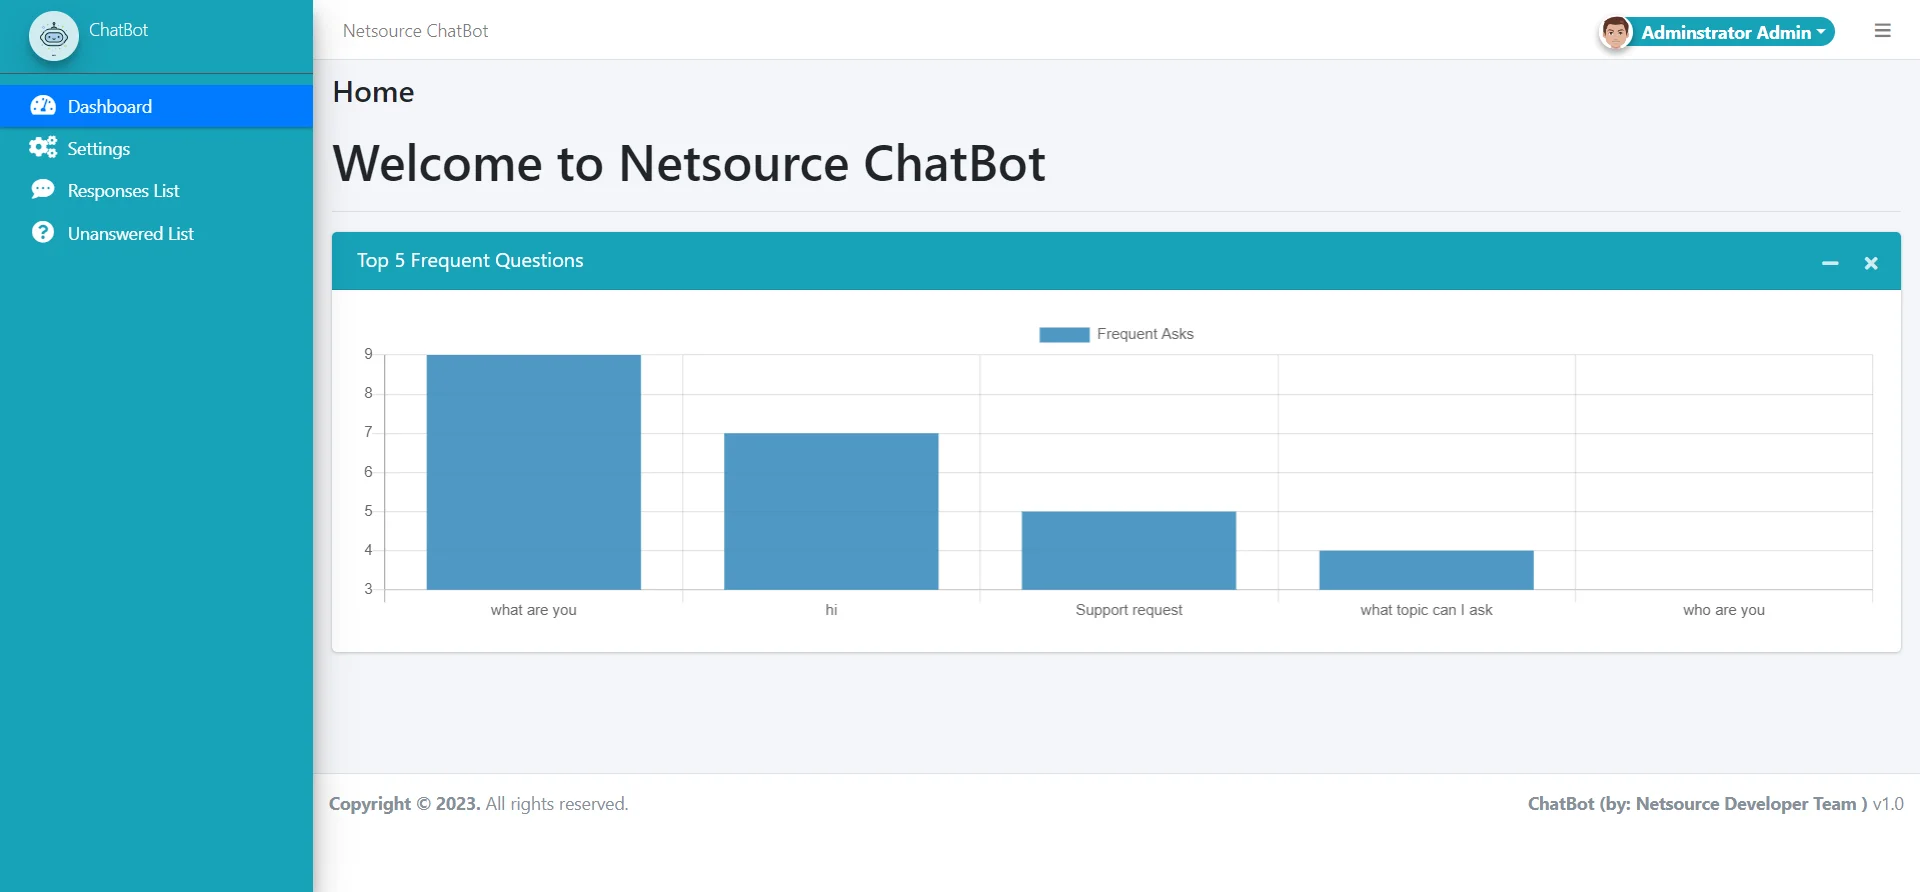
Task: Click the Unanswered List question mark icon
Action: (43, 232)
